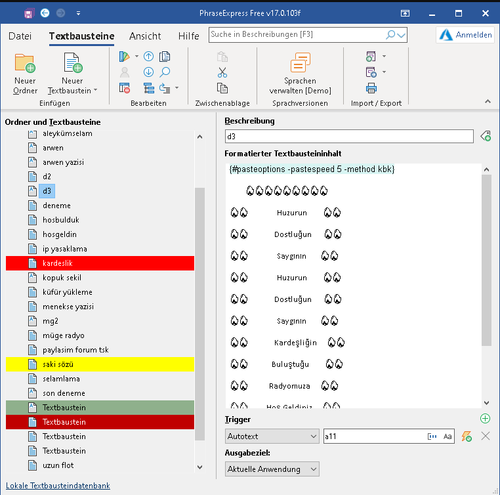This screenshot has height=495, width=500.
Task: Click the tag icon beside Beschreibung
Action: tap(486, 136)
